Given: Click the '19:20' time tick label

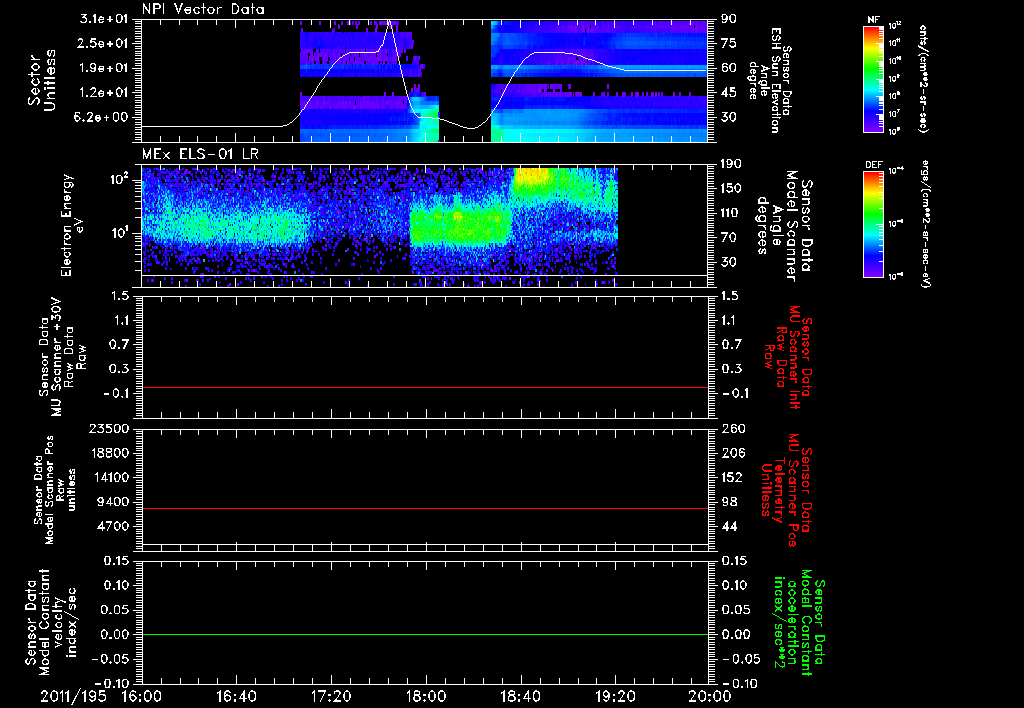Looking at the screenshot, I should coord(615,696).
